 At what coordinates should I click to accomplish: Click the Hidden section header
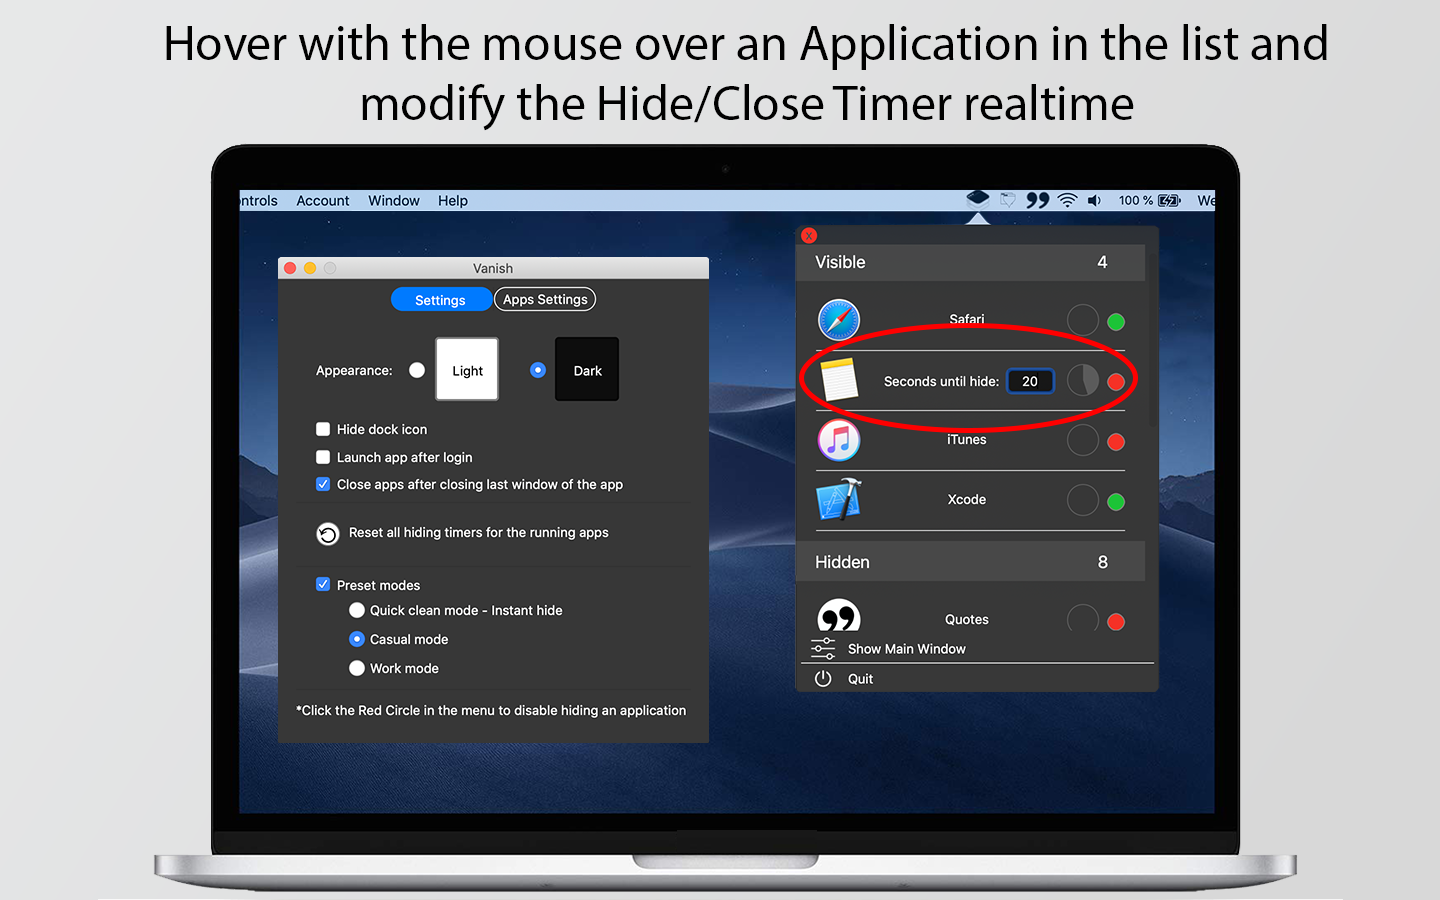click(970, 562)
